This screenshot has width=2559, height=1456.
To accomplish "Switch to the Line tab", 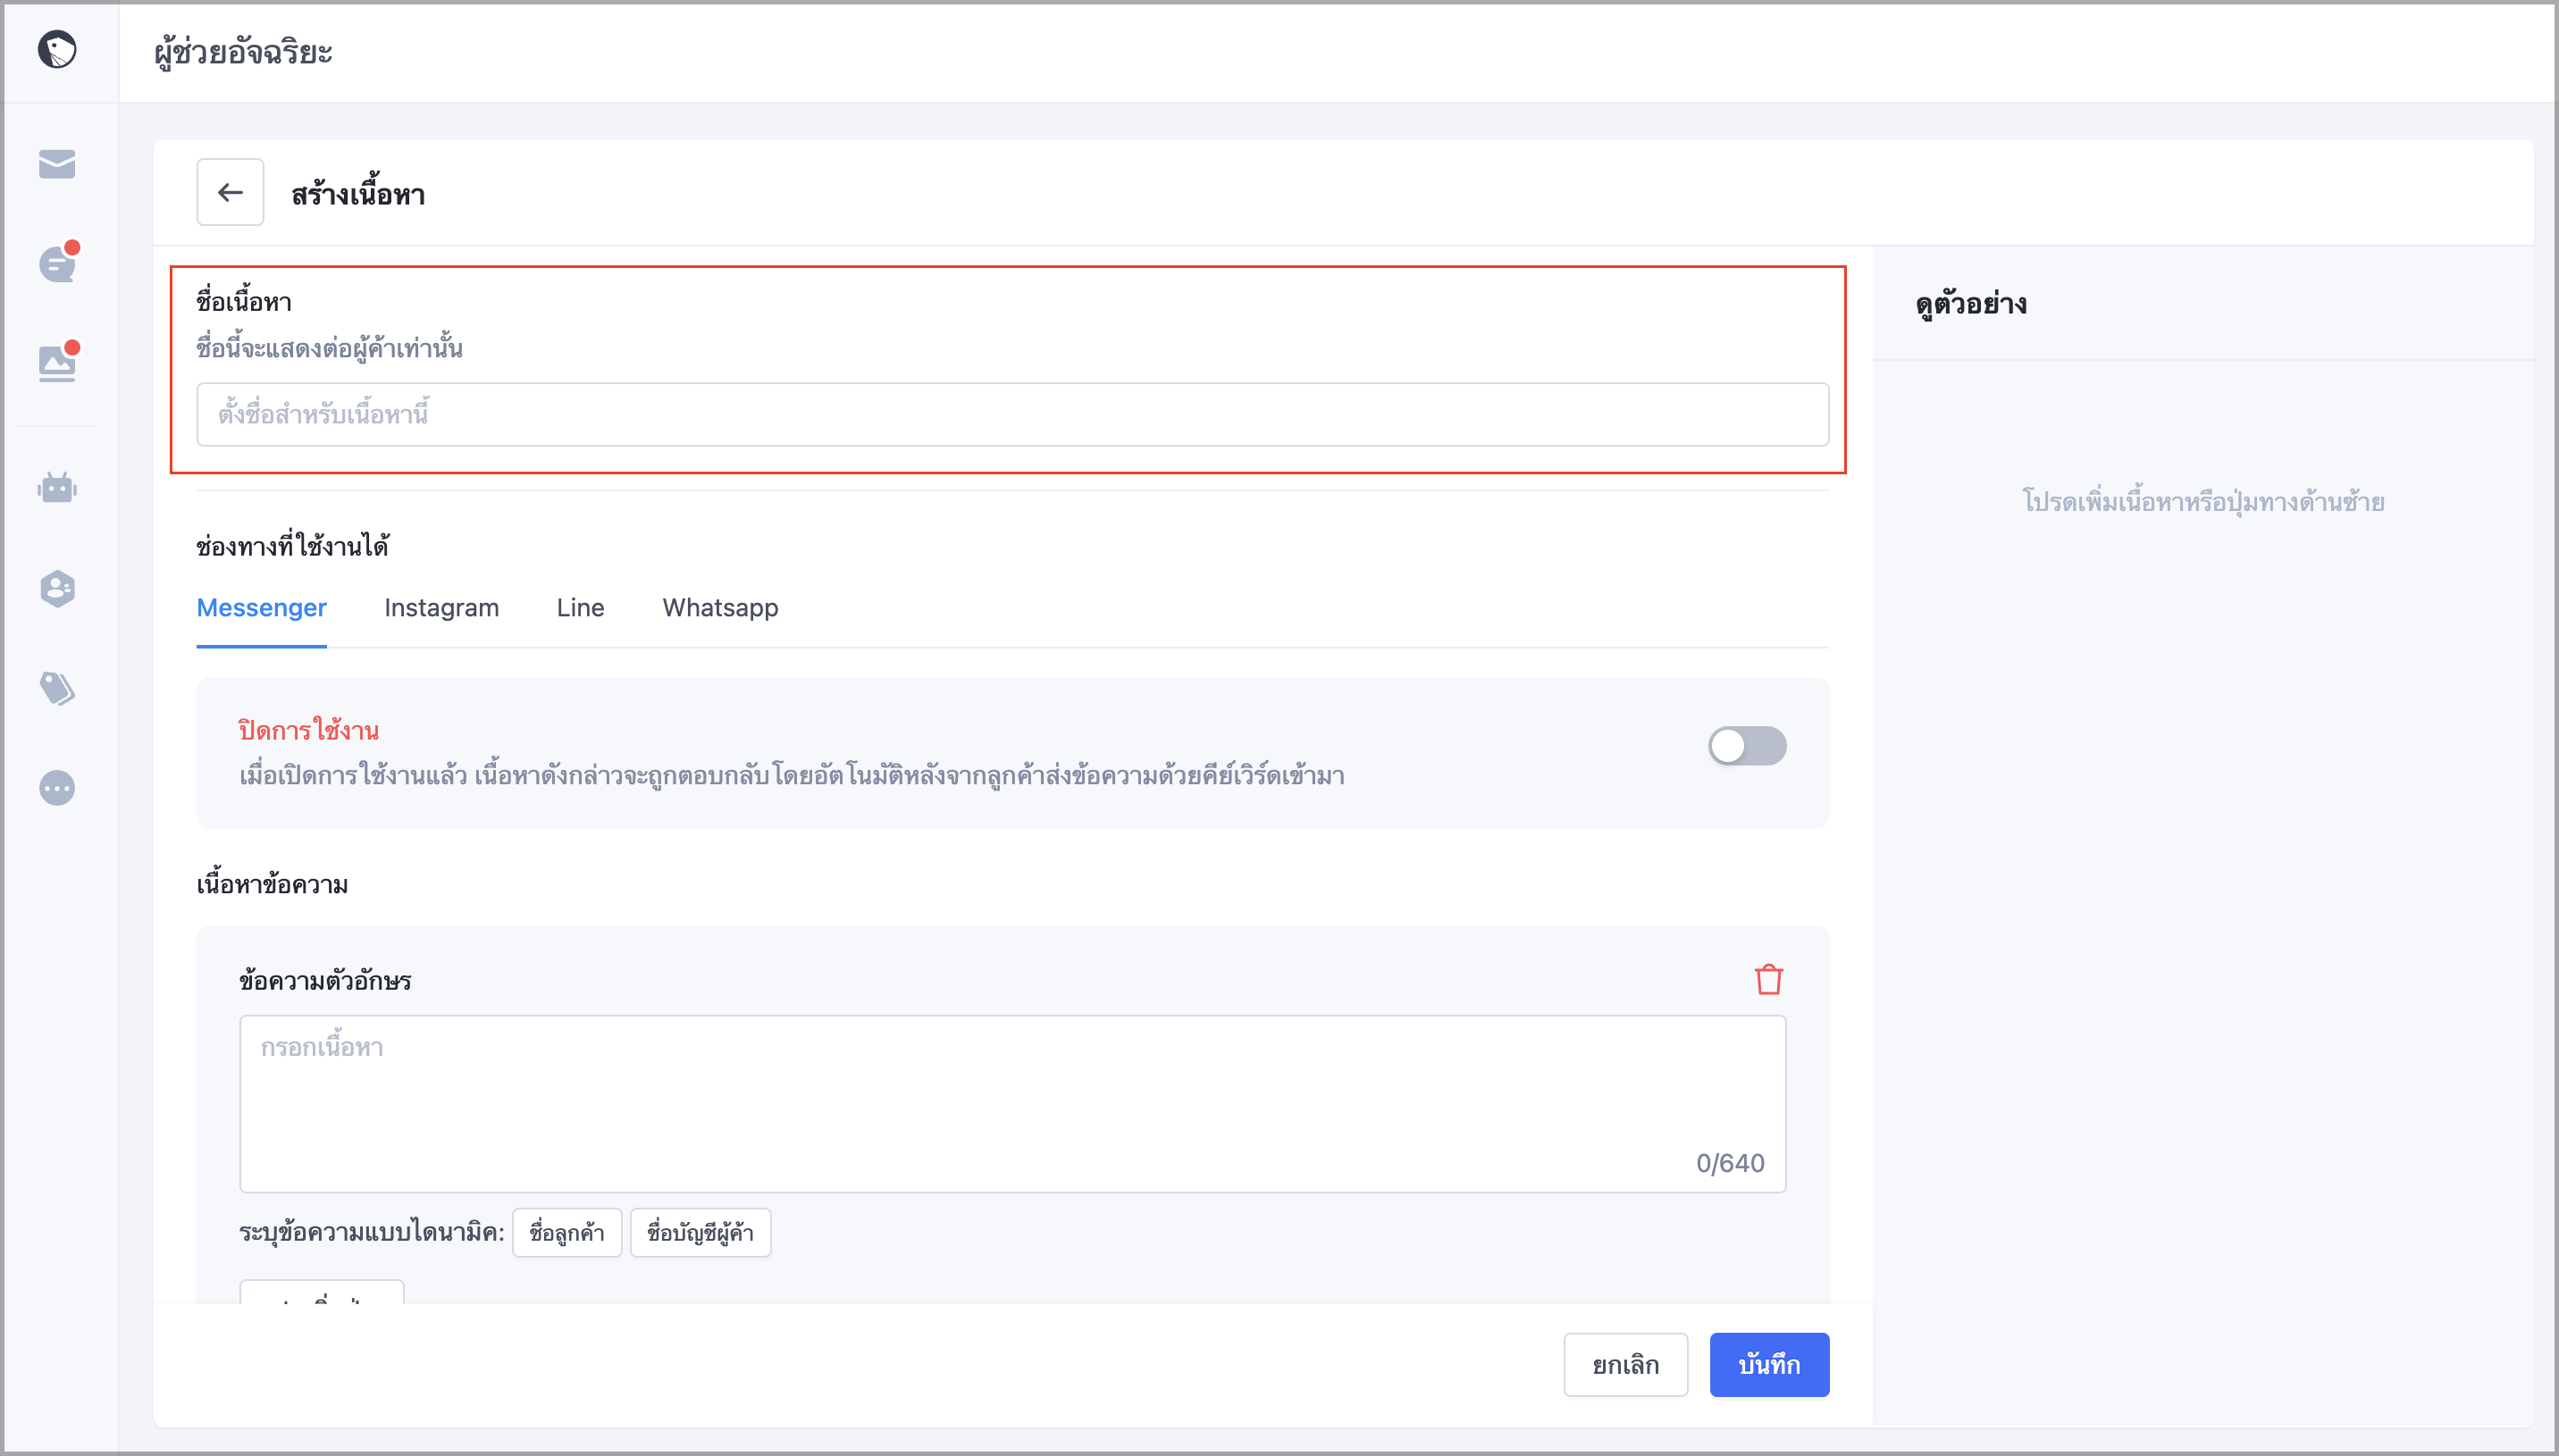I will [x=580, y=608].
